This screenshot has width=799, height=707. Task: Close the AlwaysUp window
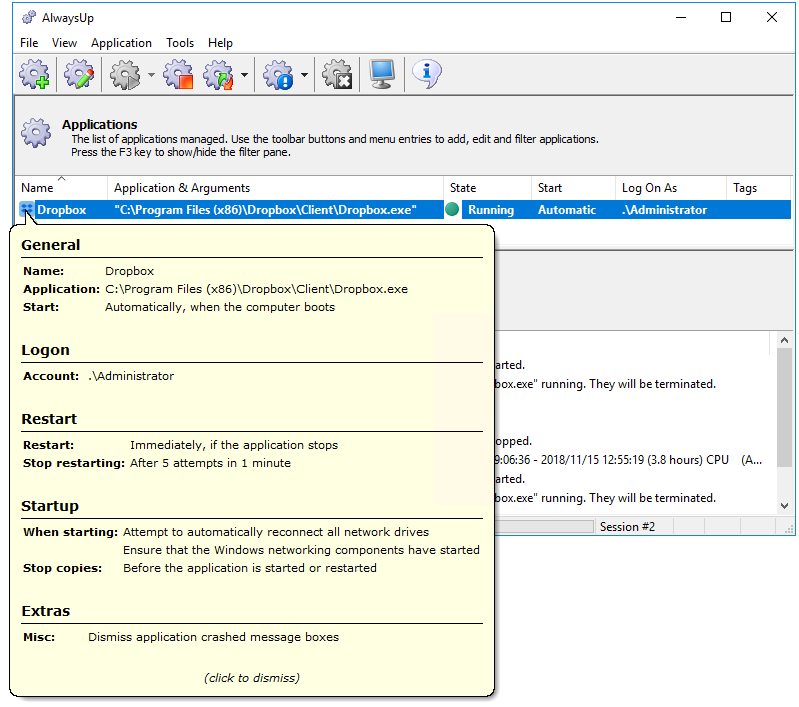tap(771, 17)
